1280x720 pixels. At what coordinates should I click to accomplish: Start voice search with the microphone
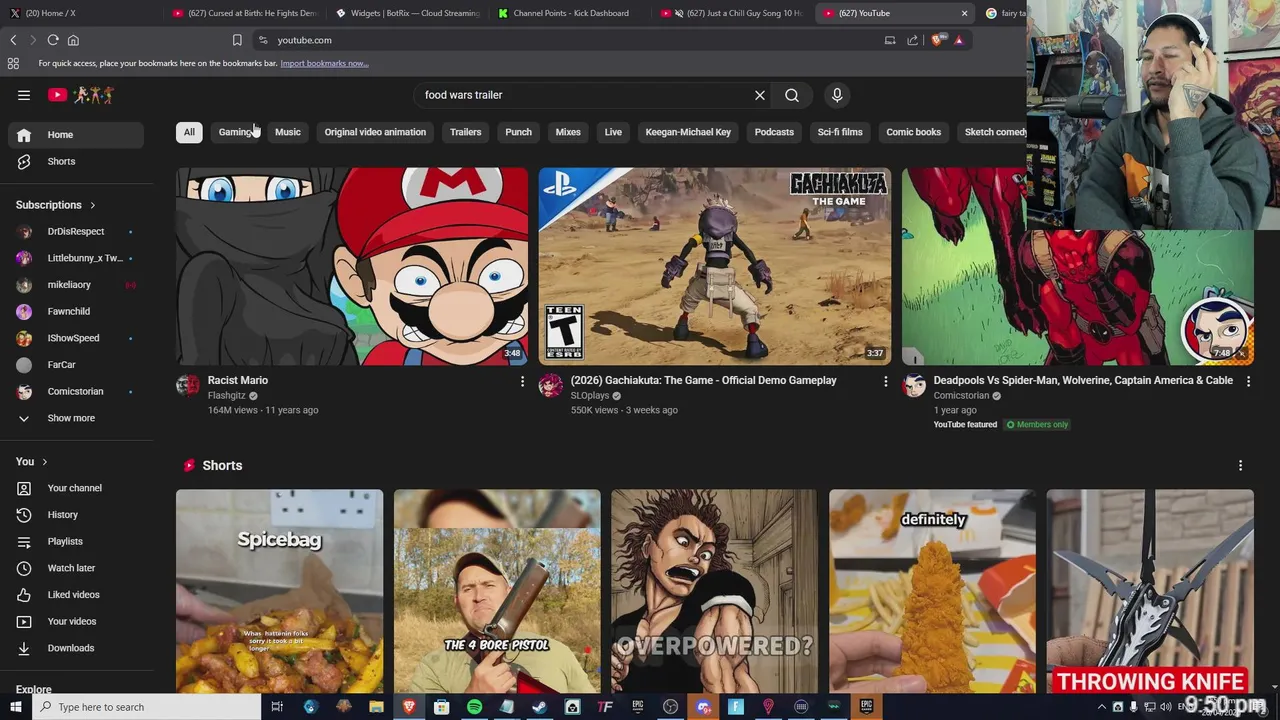tap(837, 95)
